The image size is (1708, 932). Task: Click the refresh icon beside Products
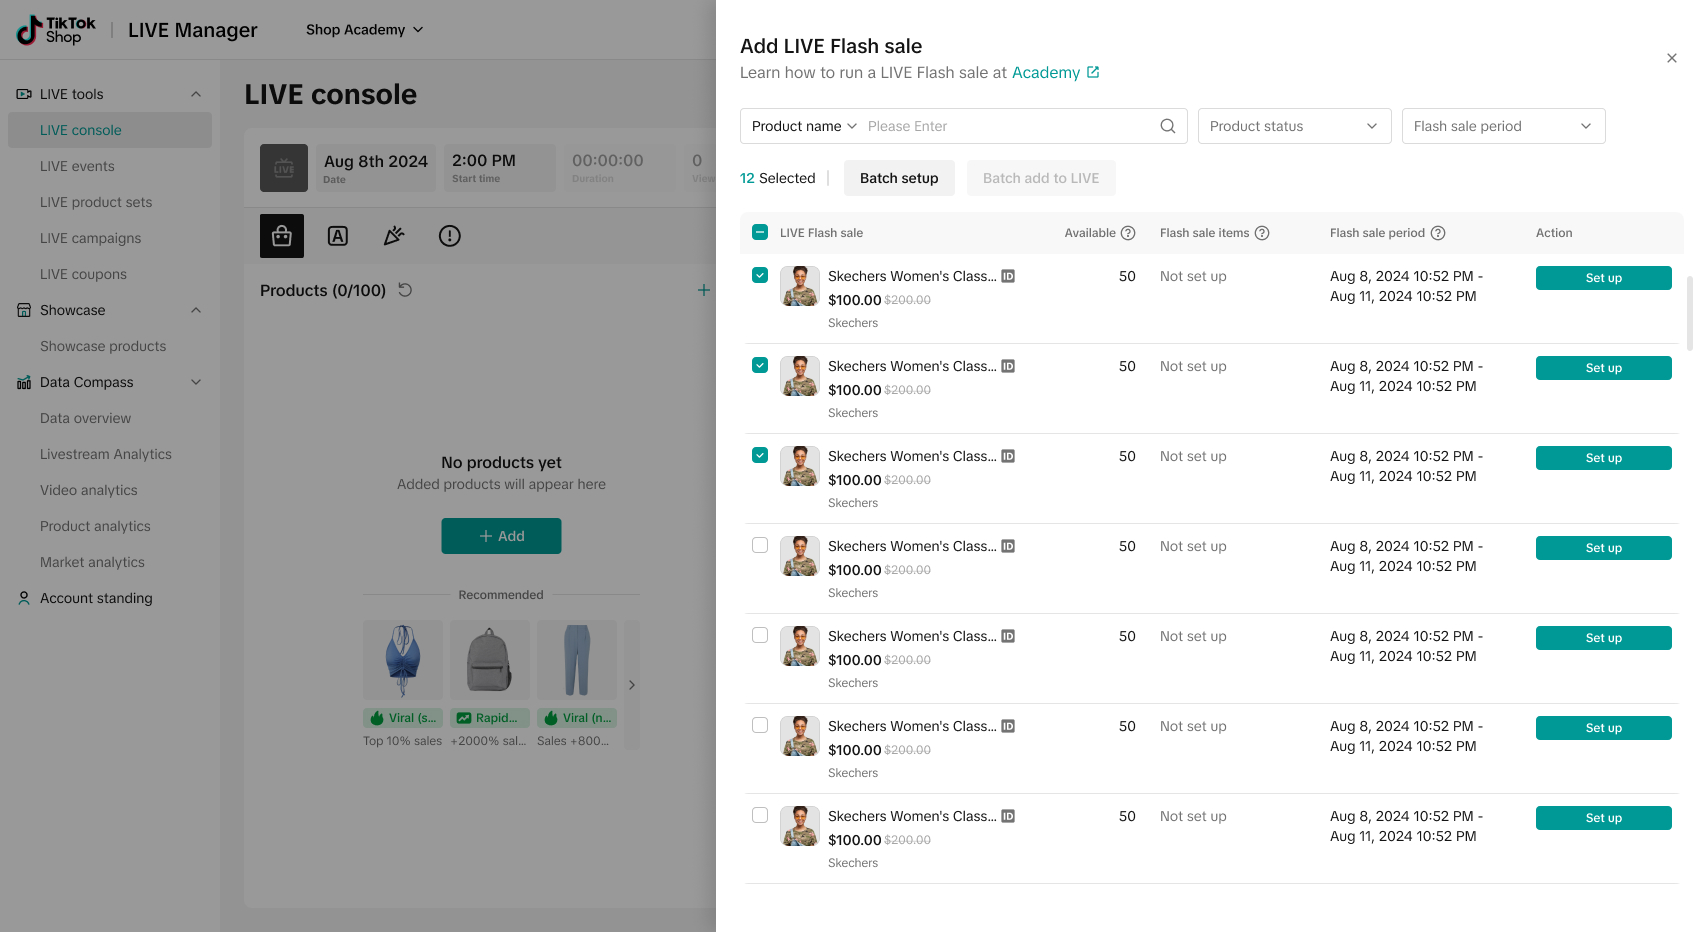click(x=405, y=290)
